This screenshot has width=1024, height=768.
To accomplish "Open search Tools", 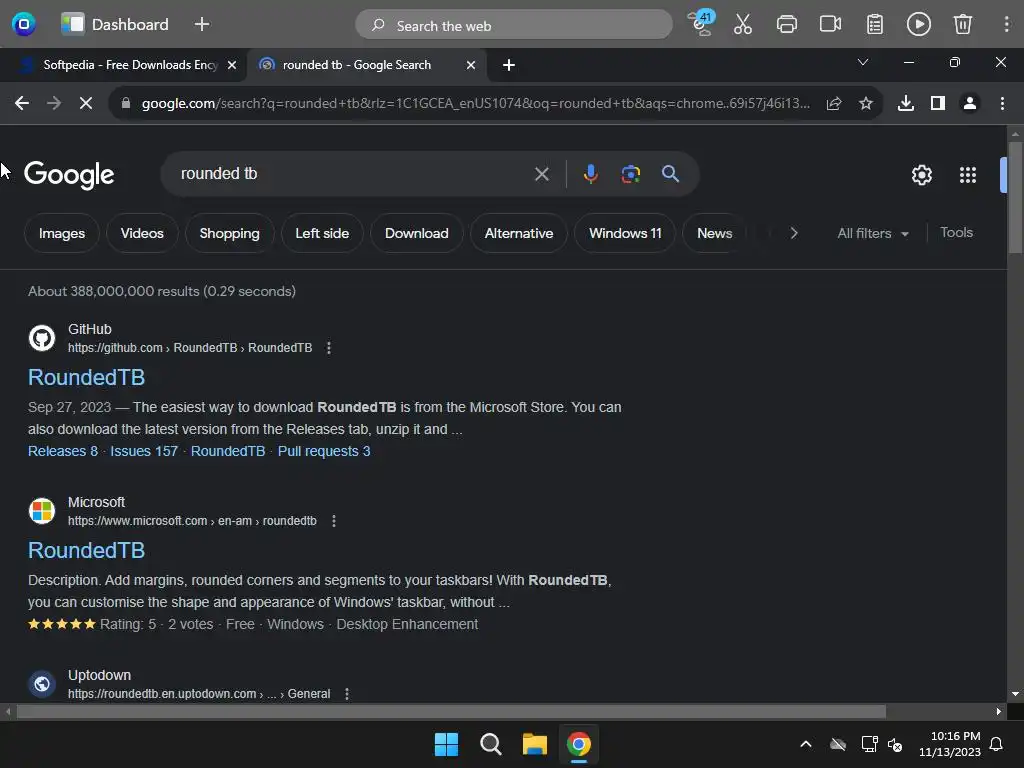I will [956, 232].
